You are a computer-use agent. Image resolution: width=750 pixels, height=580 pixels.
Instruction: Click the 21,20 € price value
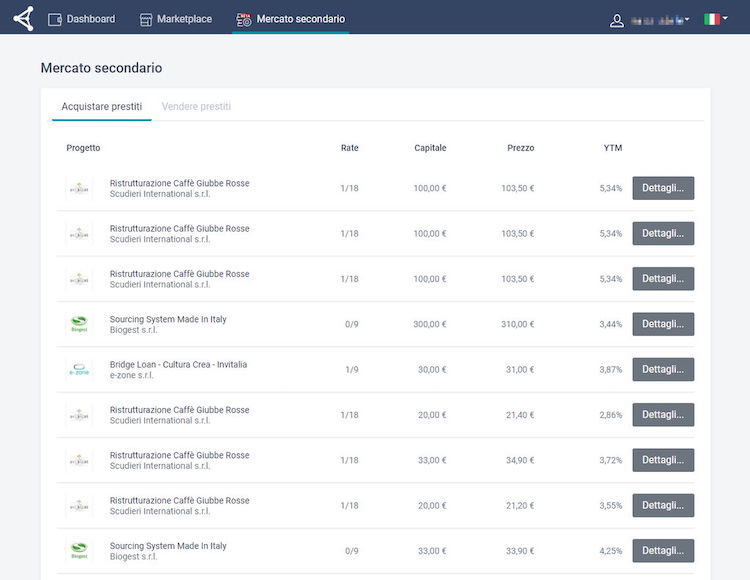[520, 505]
